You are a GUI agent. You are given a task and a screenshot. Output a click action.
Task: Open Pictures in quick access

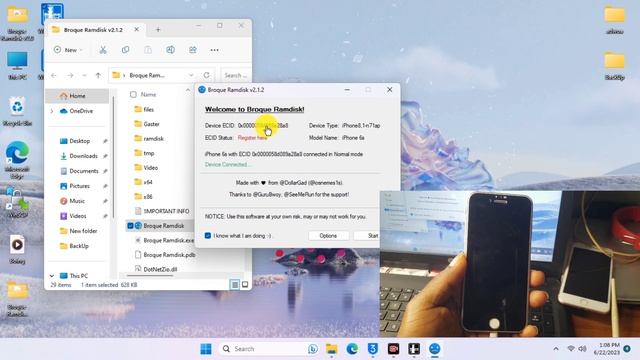80,186
